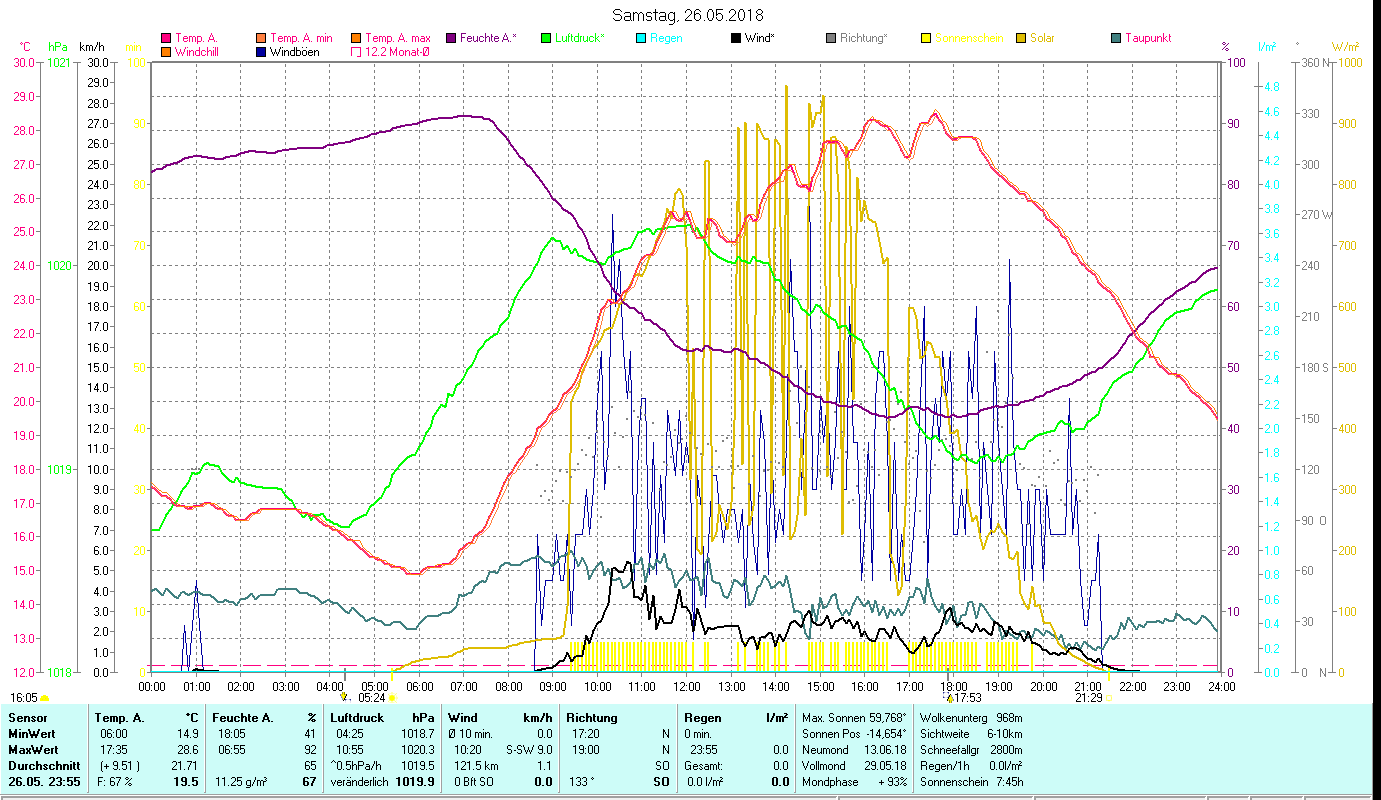Click the average temperature value 21.71
This screenshot has height=800, width=1381.
(x=184, y=766)
